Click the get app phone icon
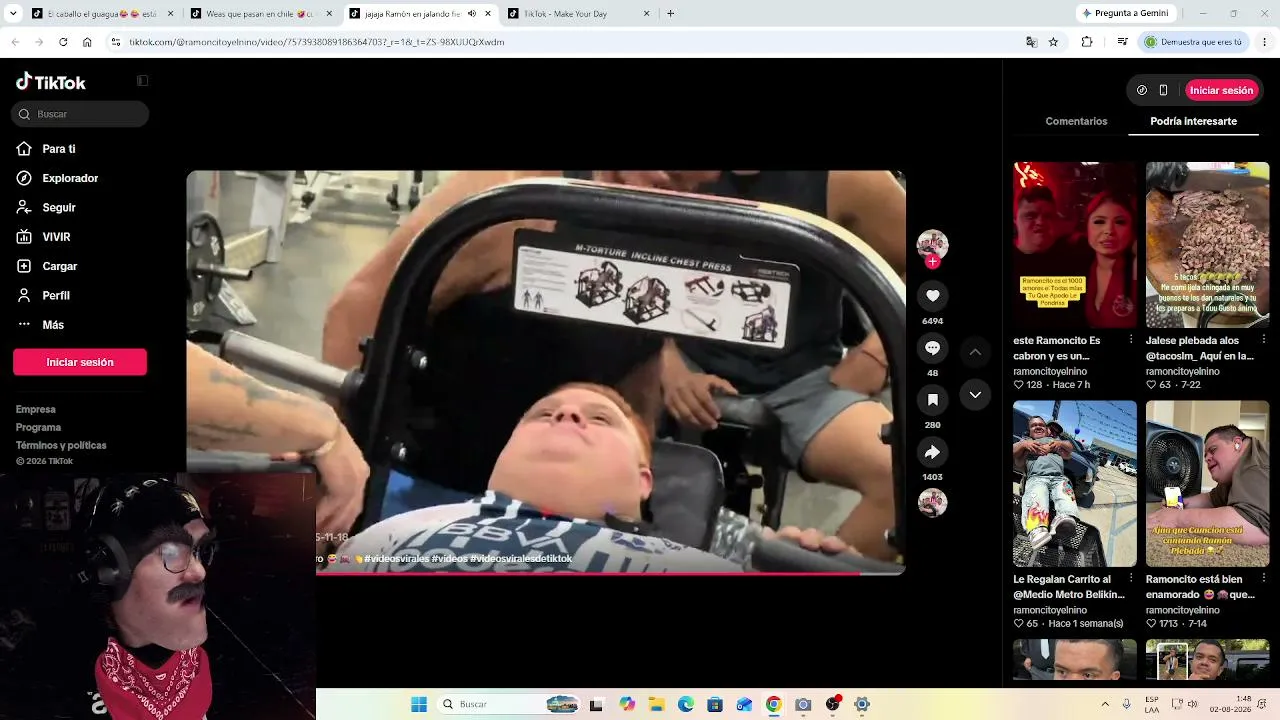 (1163, 90)
